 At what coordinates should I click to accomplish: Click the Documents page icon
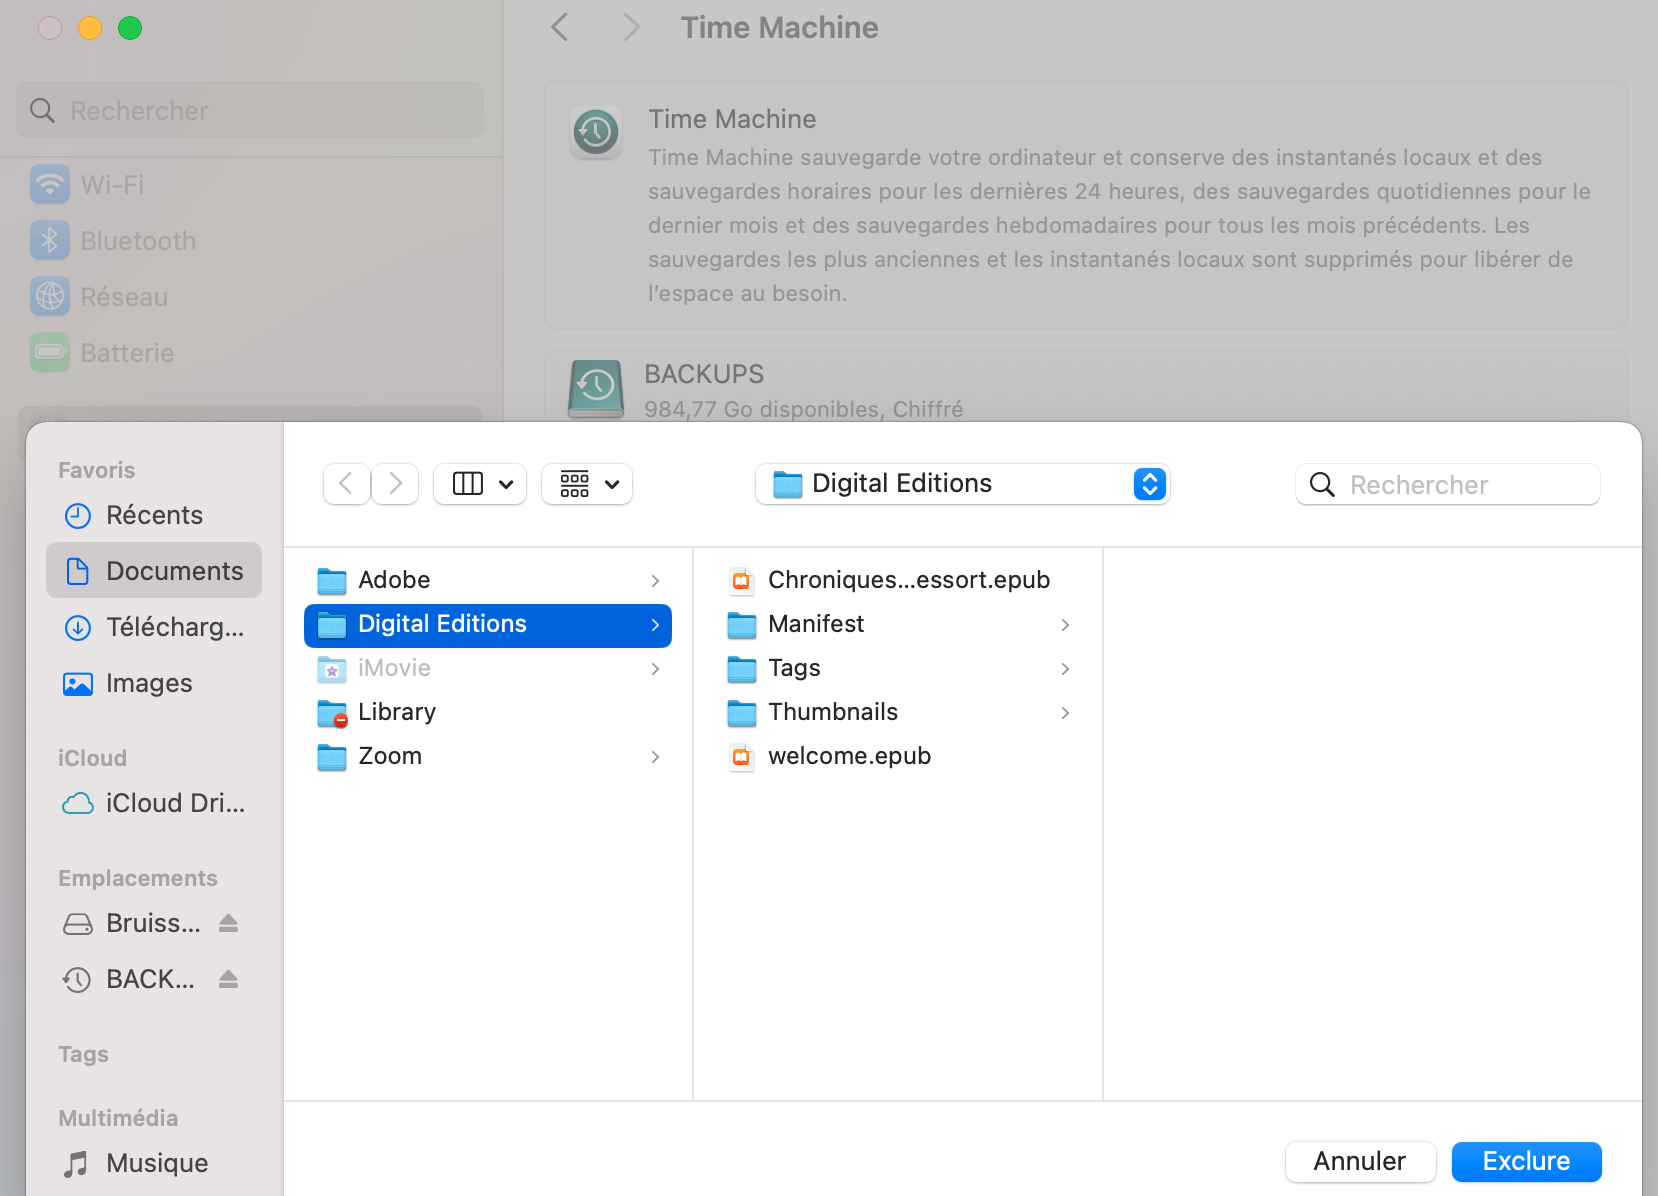tap(78, 571)
